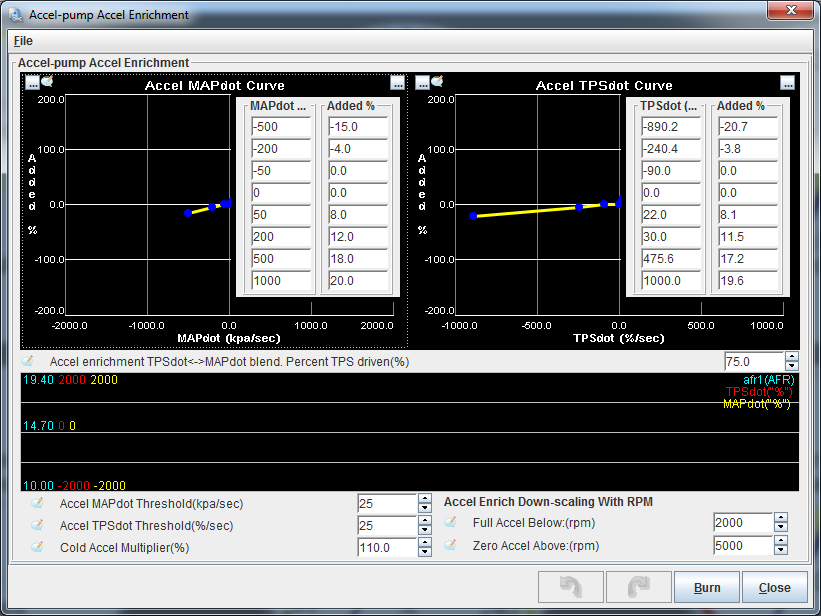This screenshot has width=821, height=616.
Task: Increase Percent TPS driven value with up arrow
Action: (792, 356)
